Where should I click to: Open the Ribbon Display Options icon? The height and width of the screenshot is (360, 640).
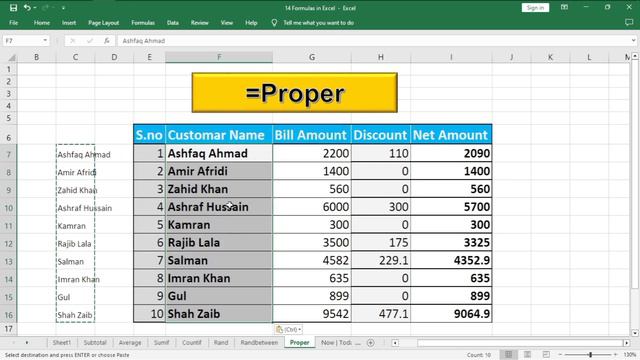tap(564, 7)
